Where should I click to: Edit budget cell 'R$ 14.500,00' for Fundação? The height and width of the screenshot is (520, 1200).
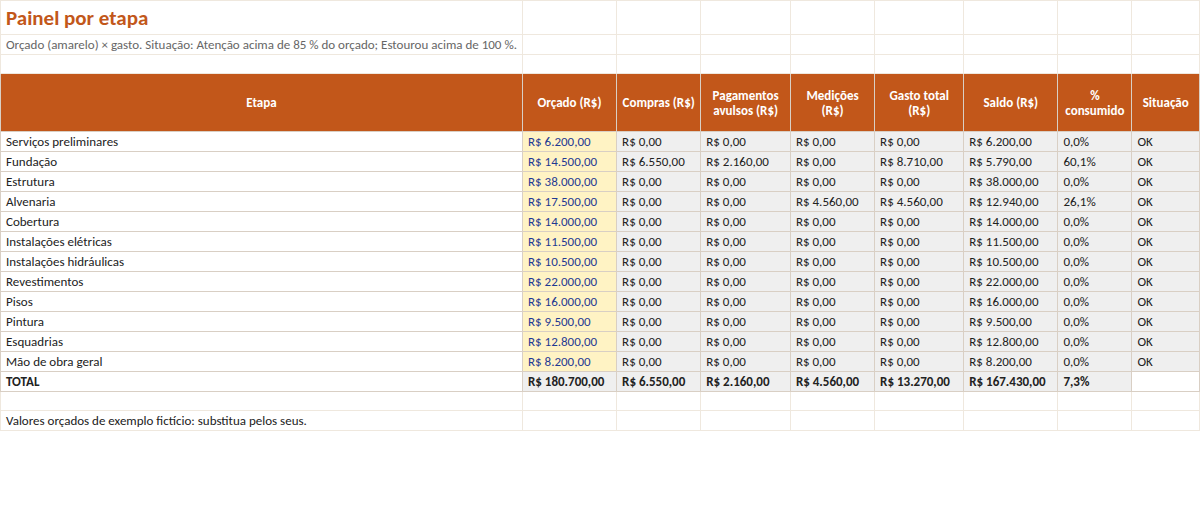pos(569,162)
